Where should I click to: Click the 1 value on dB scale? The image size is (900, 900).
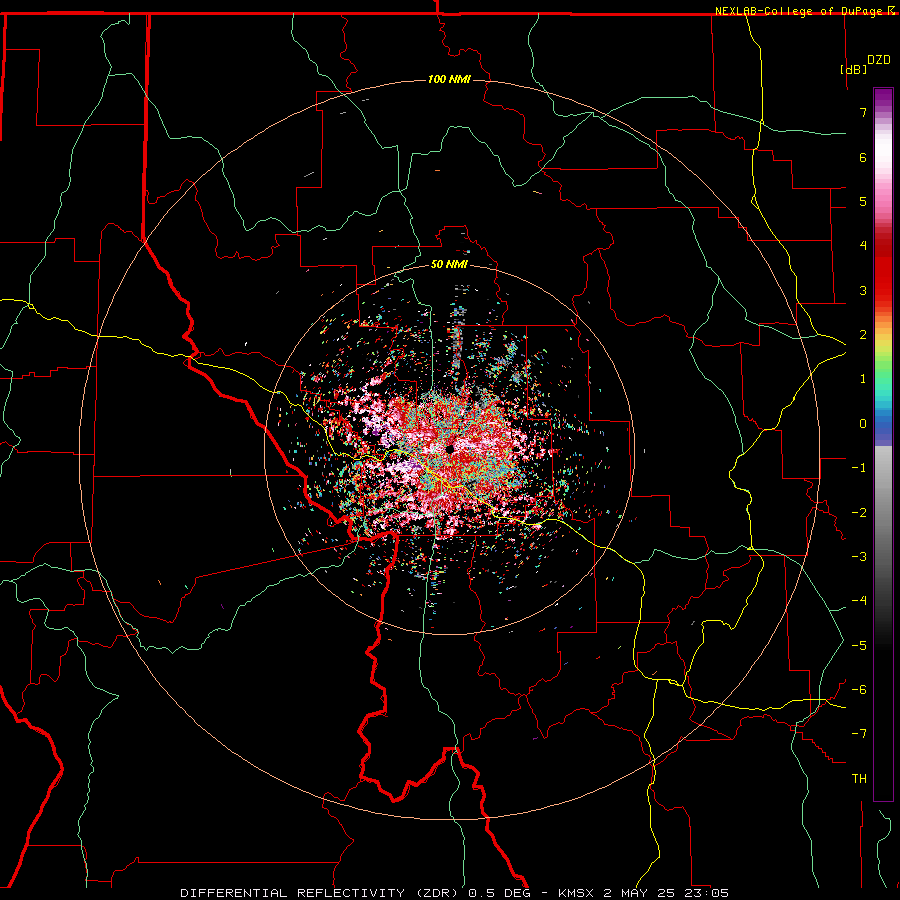863,379
